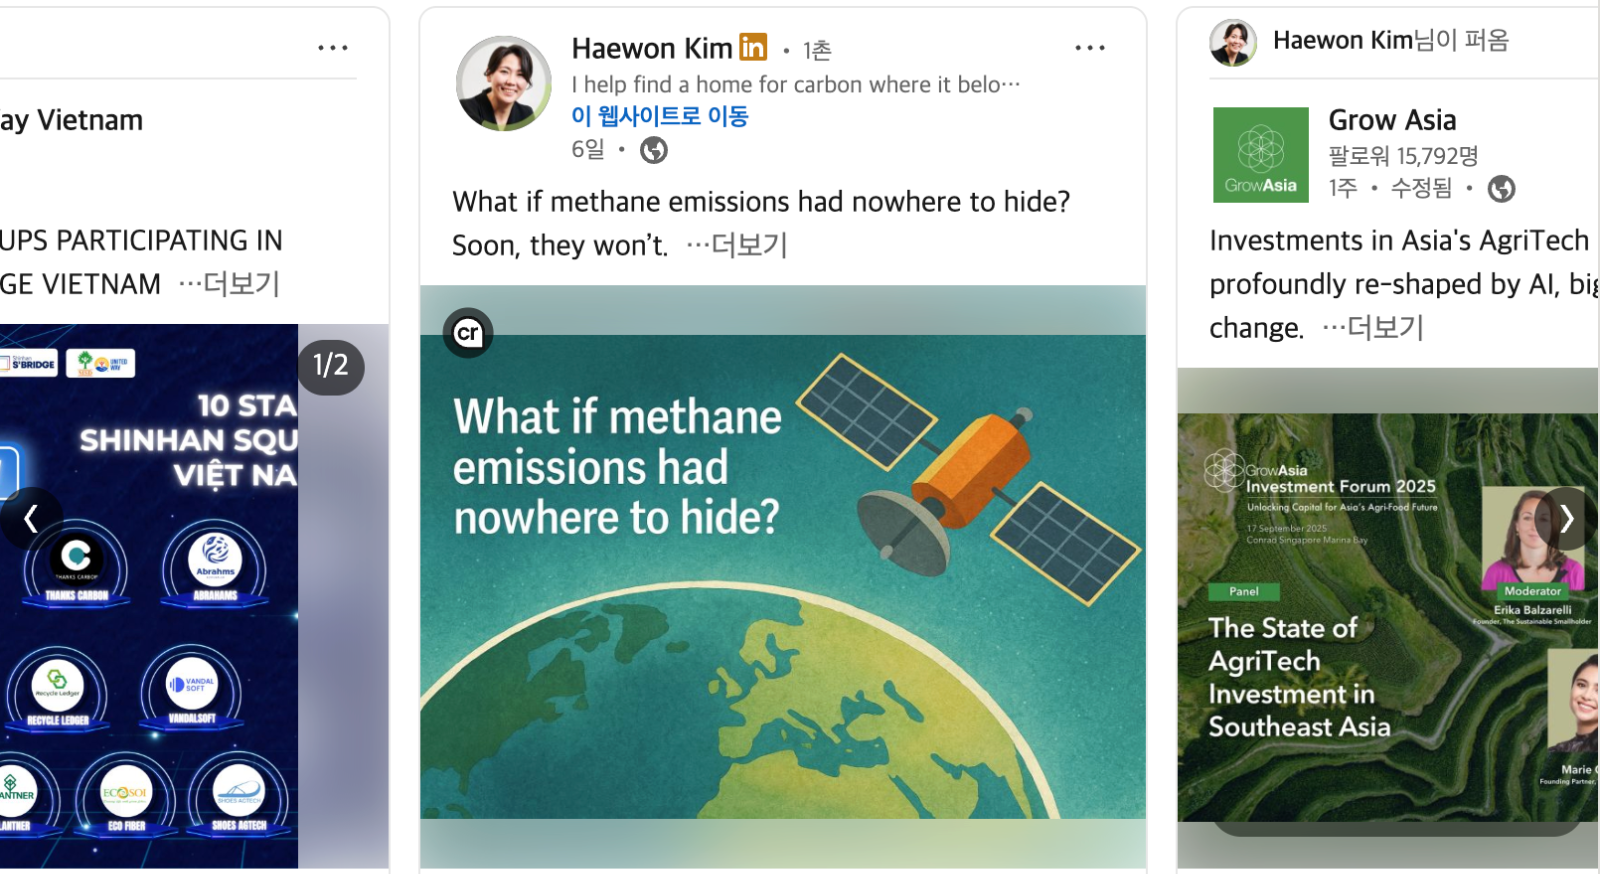Click the globe icon on Grow Asia post
Screen dimensions: 1600x874
[x=1501, y=189]
